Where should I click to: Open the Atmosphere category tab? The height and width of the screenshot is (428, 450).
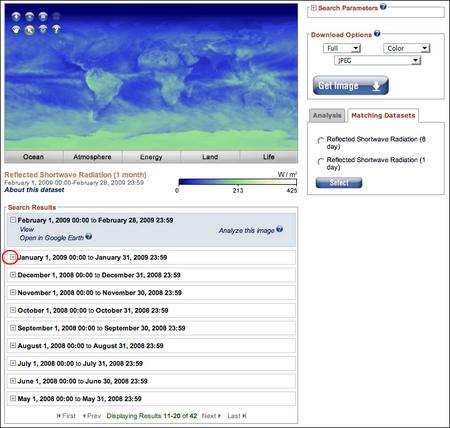tap(92, 157)
